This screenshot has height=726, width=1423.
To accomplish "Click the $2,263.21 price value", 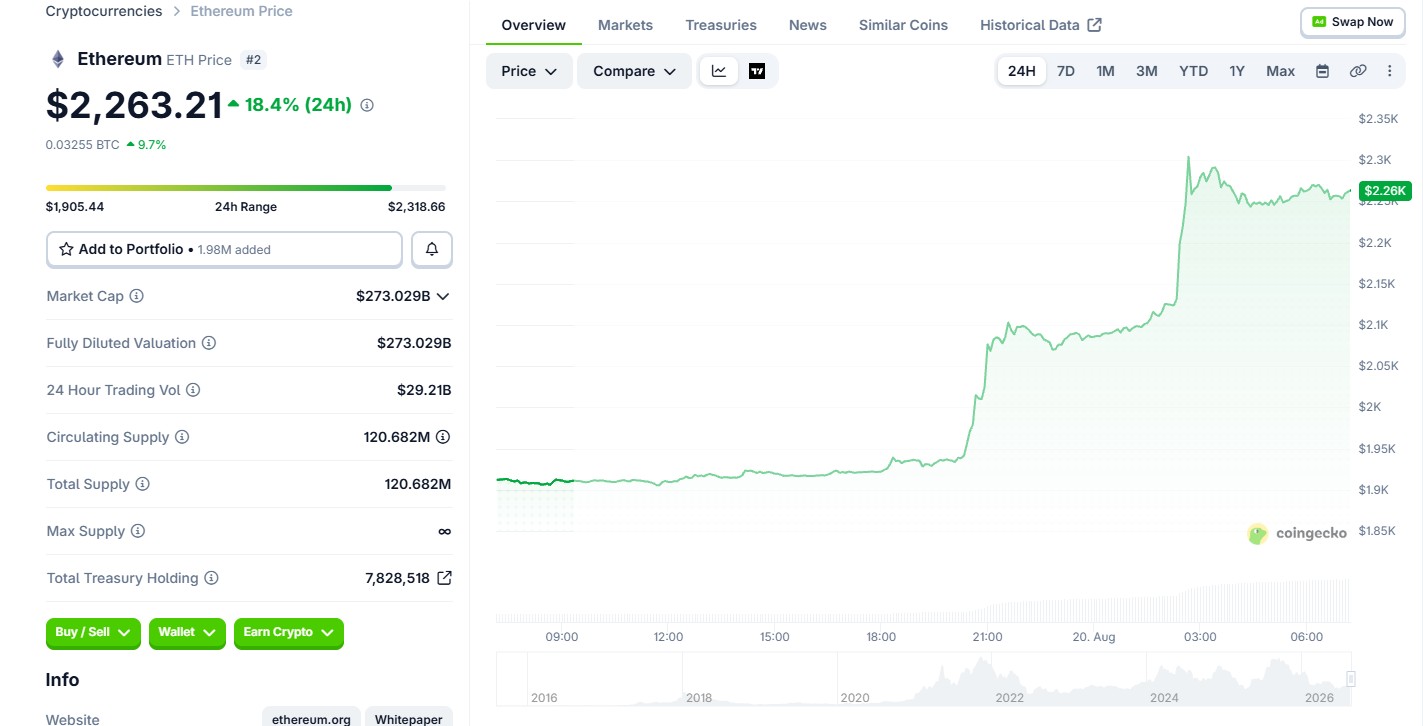I will (134, 105).
